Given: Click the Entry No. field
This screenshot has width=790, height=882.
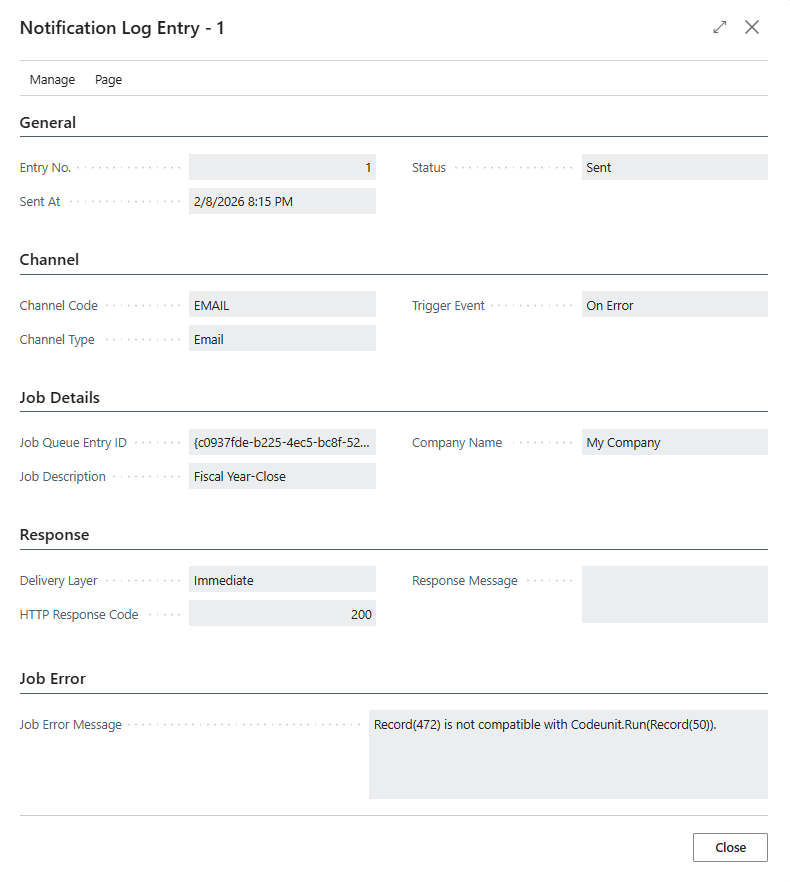Looking at the screenshot, I should coord(282,168).
